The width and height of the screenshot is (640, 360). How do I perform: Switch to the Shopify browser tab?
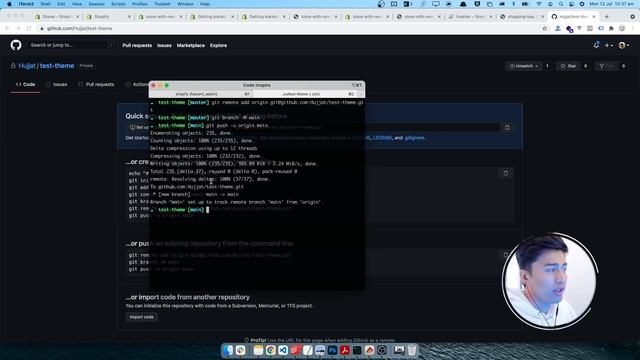[x=108, y=17]
